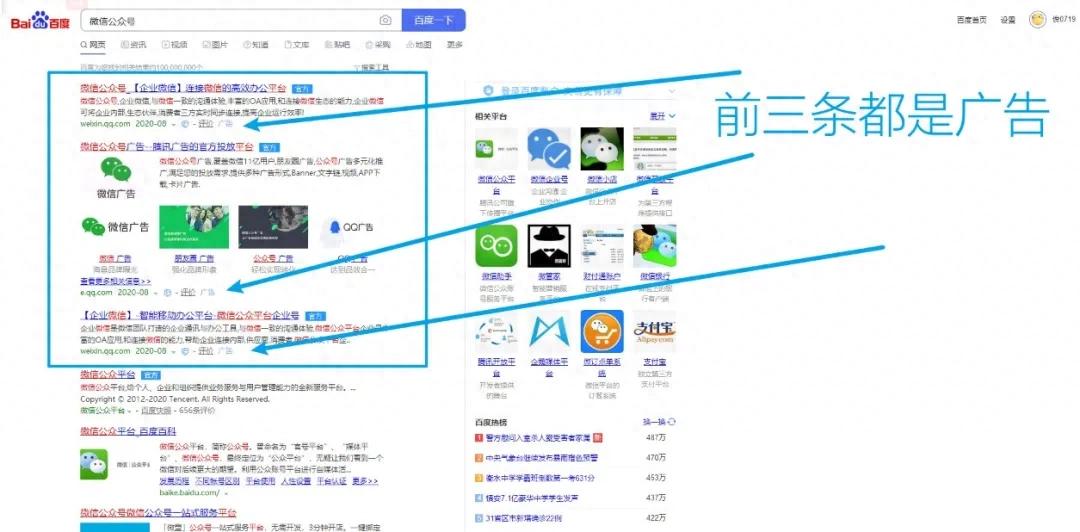Click the black hat detective icon
Viewport: 1080px width, 532px height.
pos(549,245)
